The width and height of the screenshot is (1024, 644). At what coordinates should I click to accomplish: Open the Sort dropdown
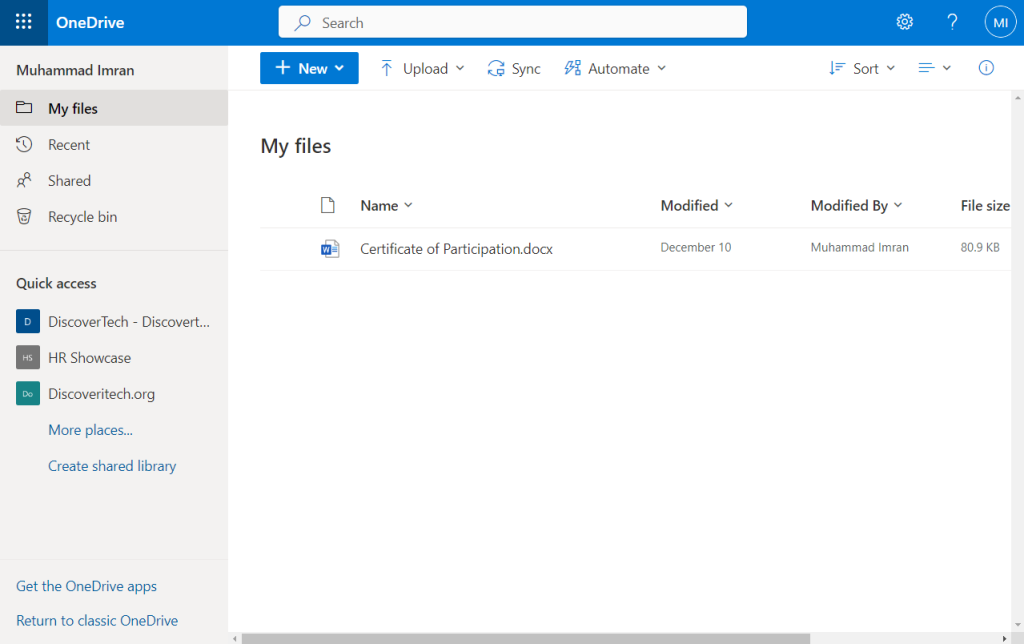point(861,68)
